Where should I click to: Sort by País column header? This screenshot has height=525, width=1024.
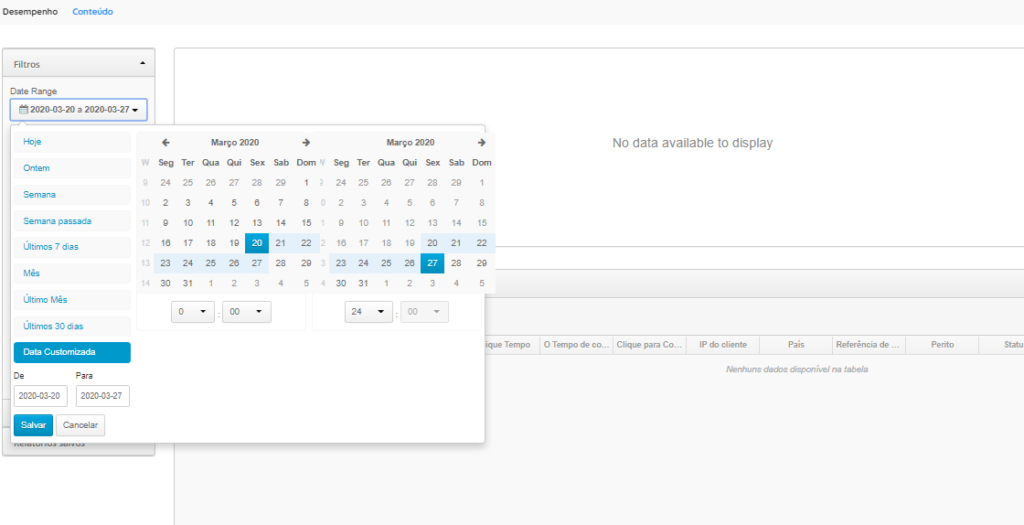[x=796, y=344]
